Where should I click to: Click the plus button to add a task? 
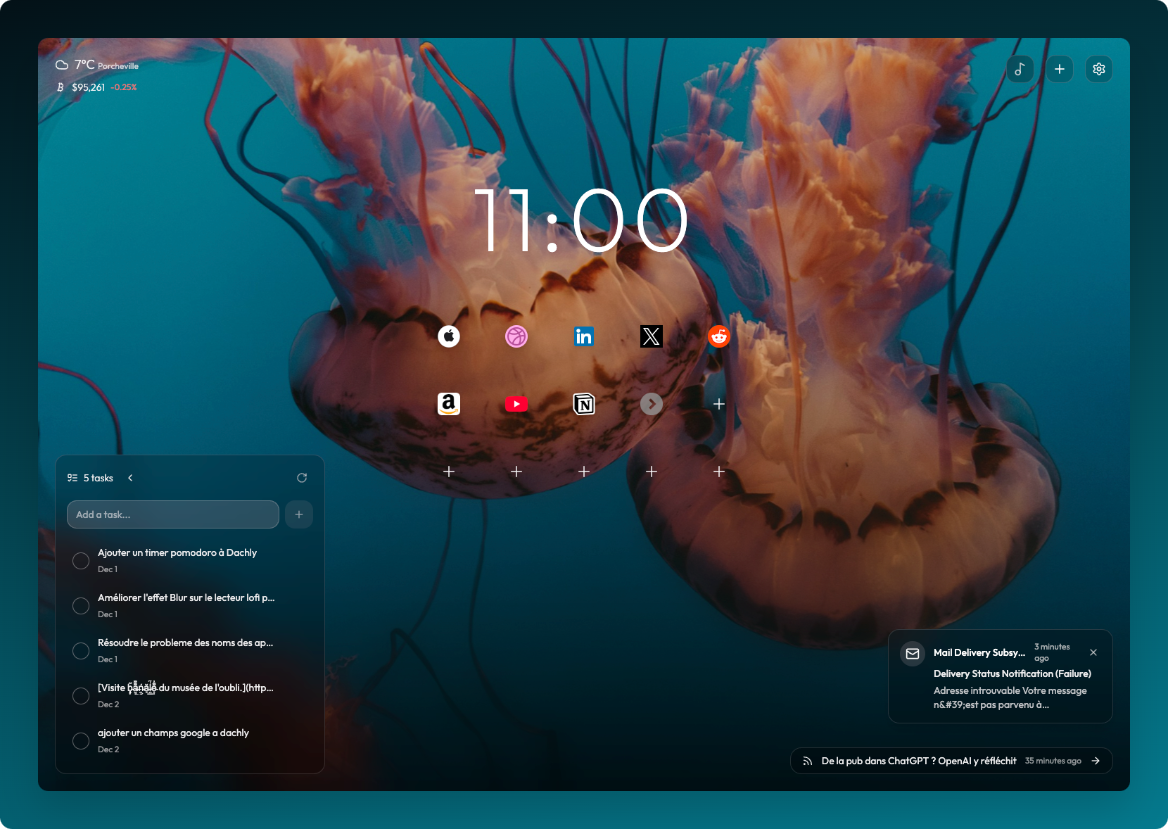pos(298,514)
